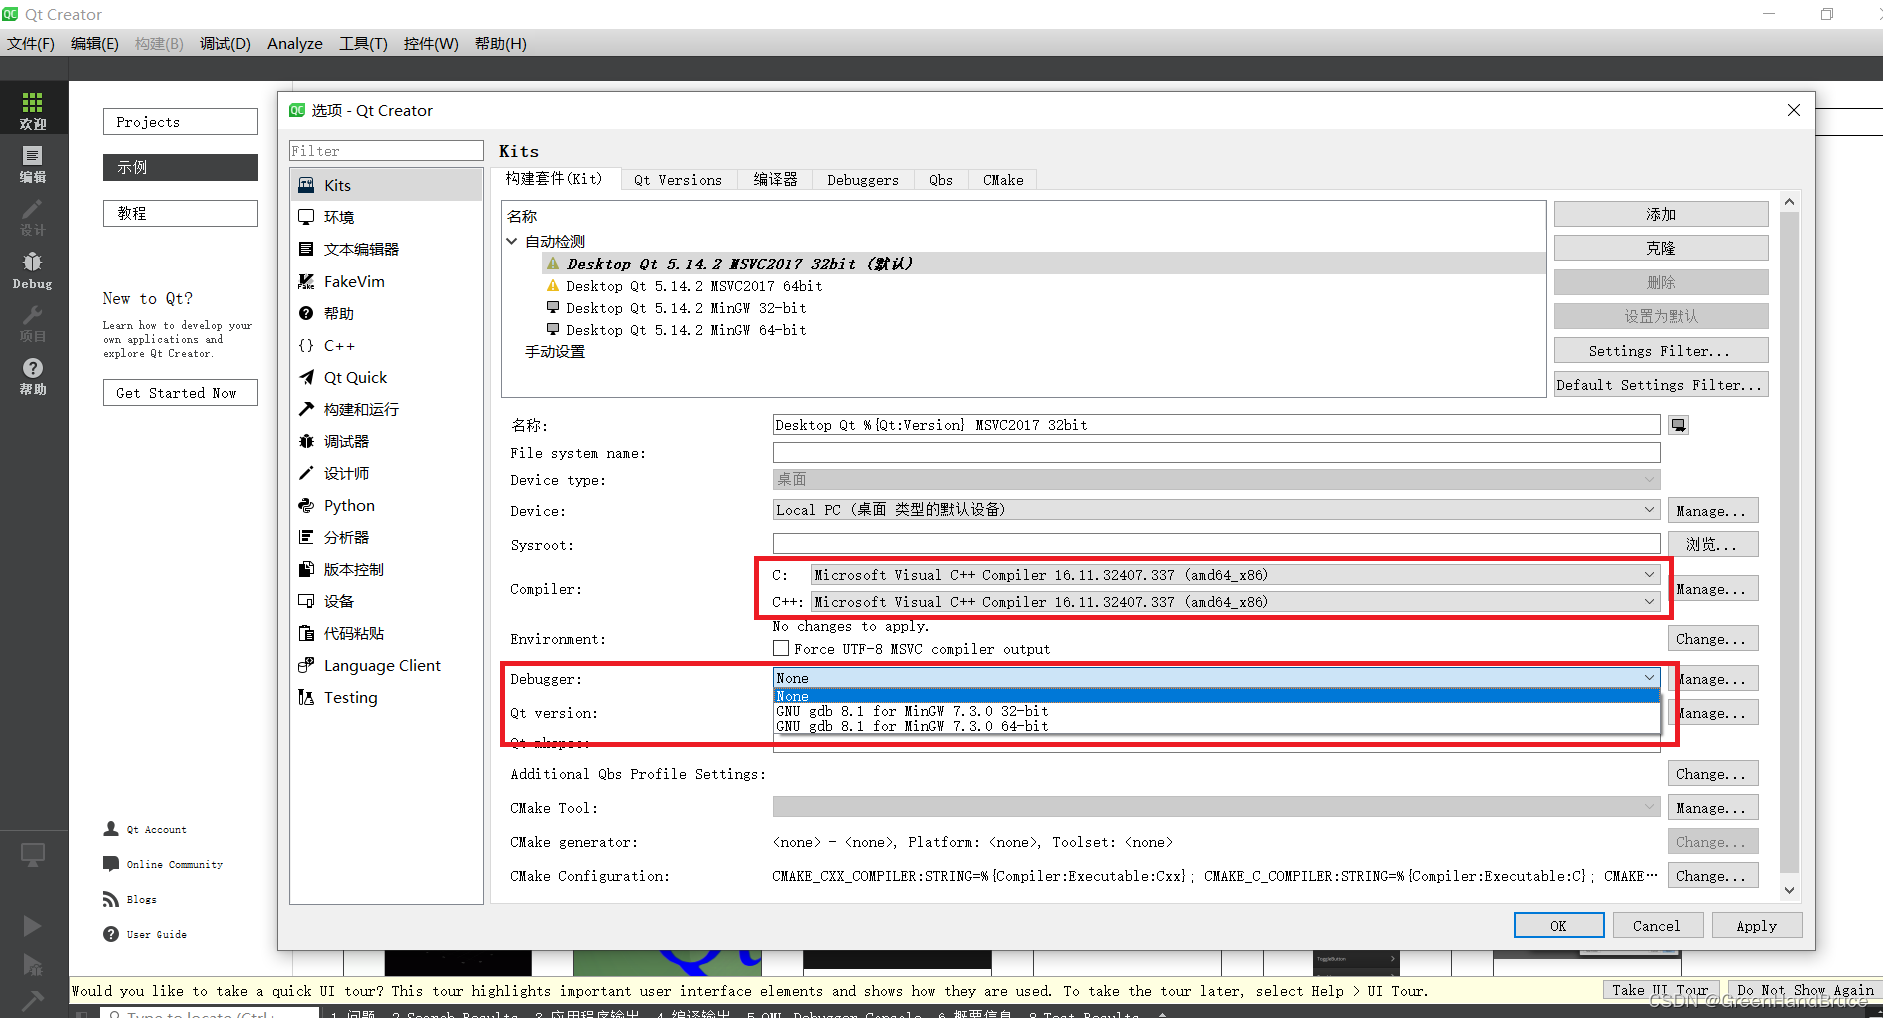Open the Design (设计) mode icon
Image resolution: width=1883 pixels, height=1018 pixels.
click(33, 216)
